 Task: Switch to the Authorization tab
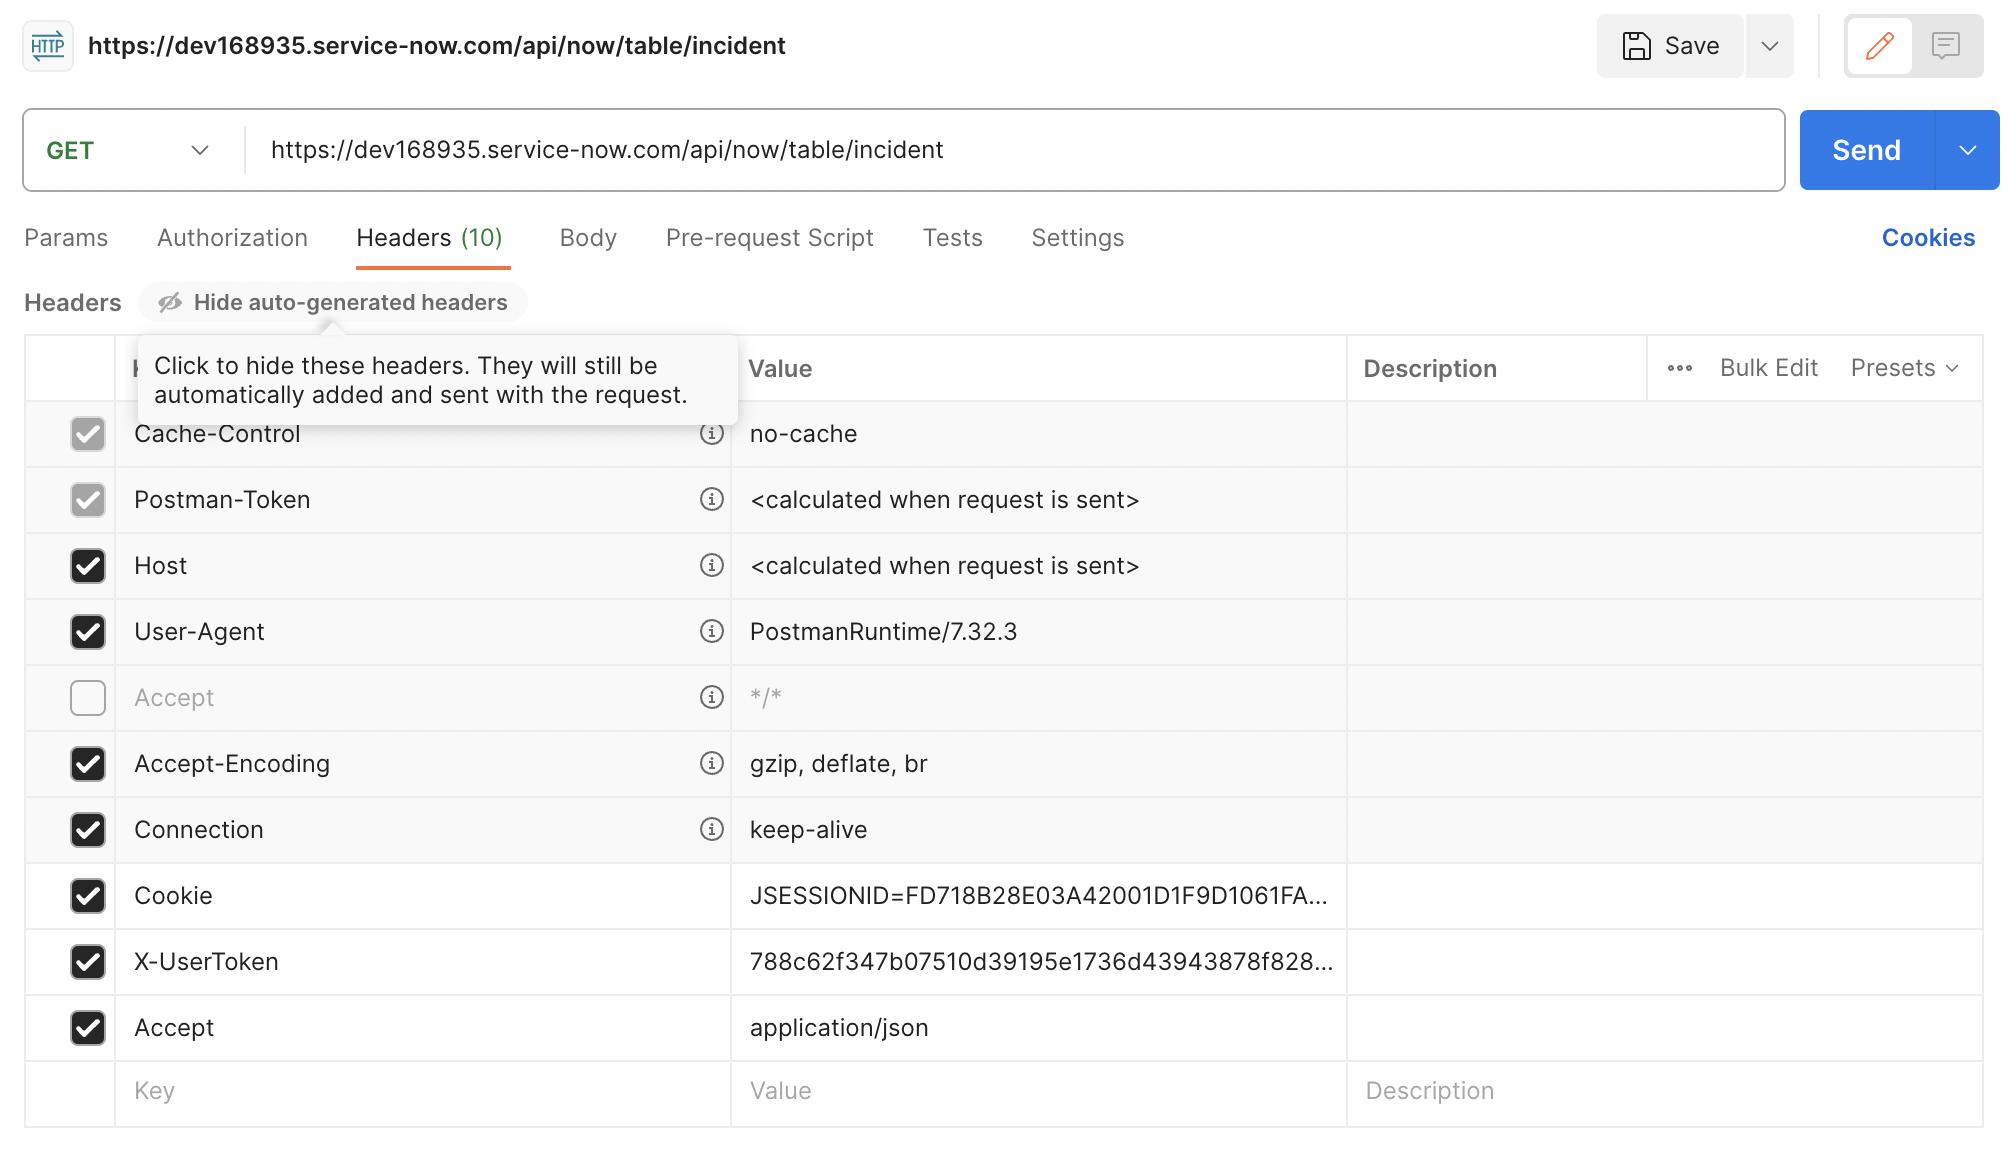click(x=232, y=238)
